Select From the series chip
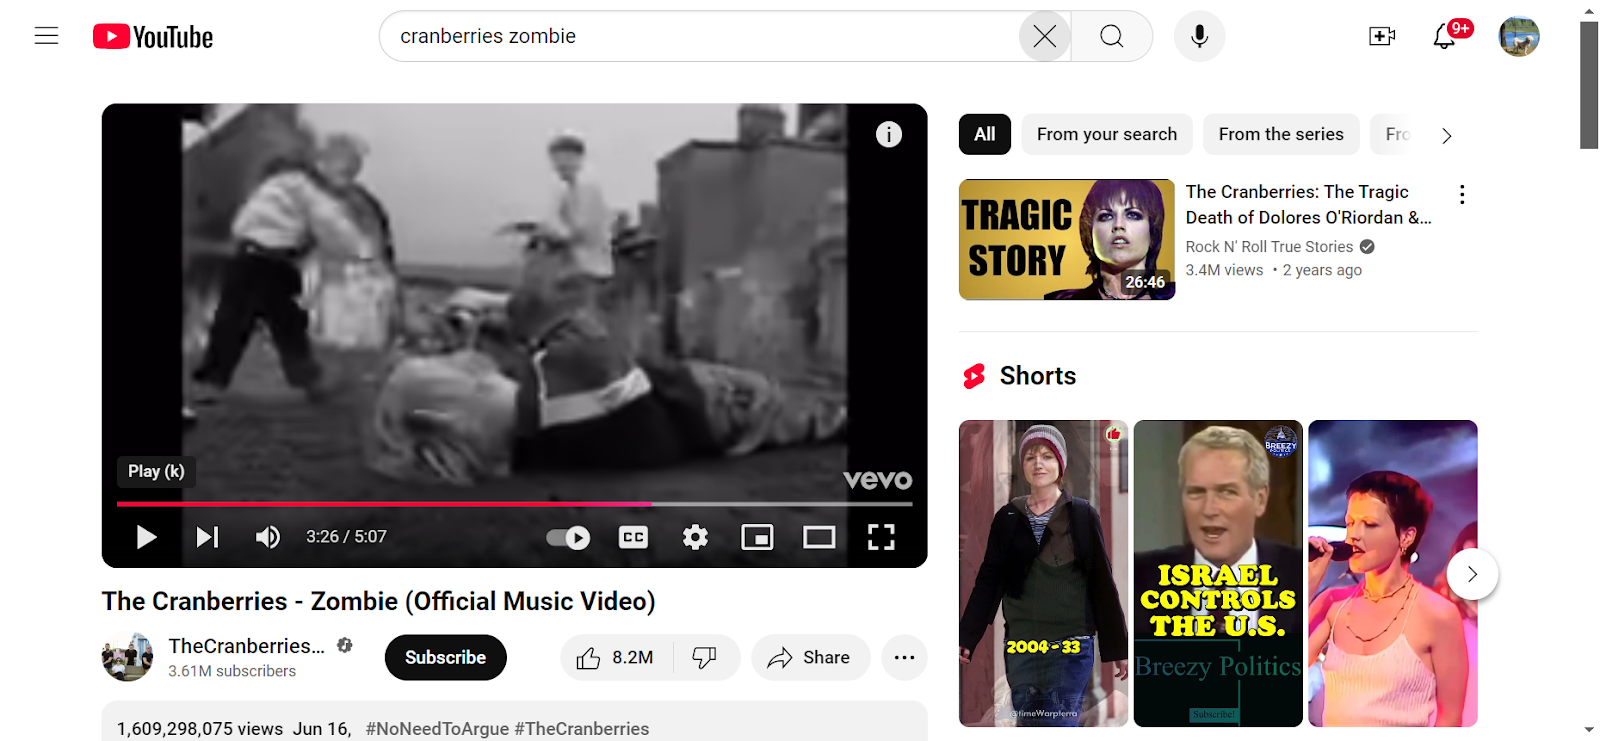 [1281, 134]
